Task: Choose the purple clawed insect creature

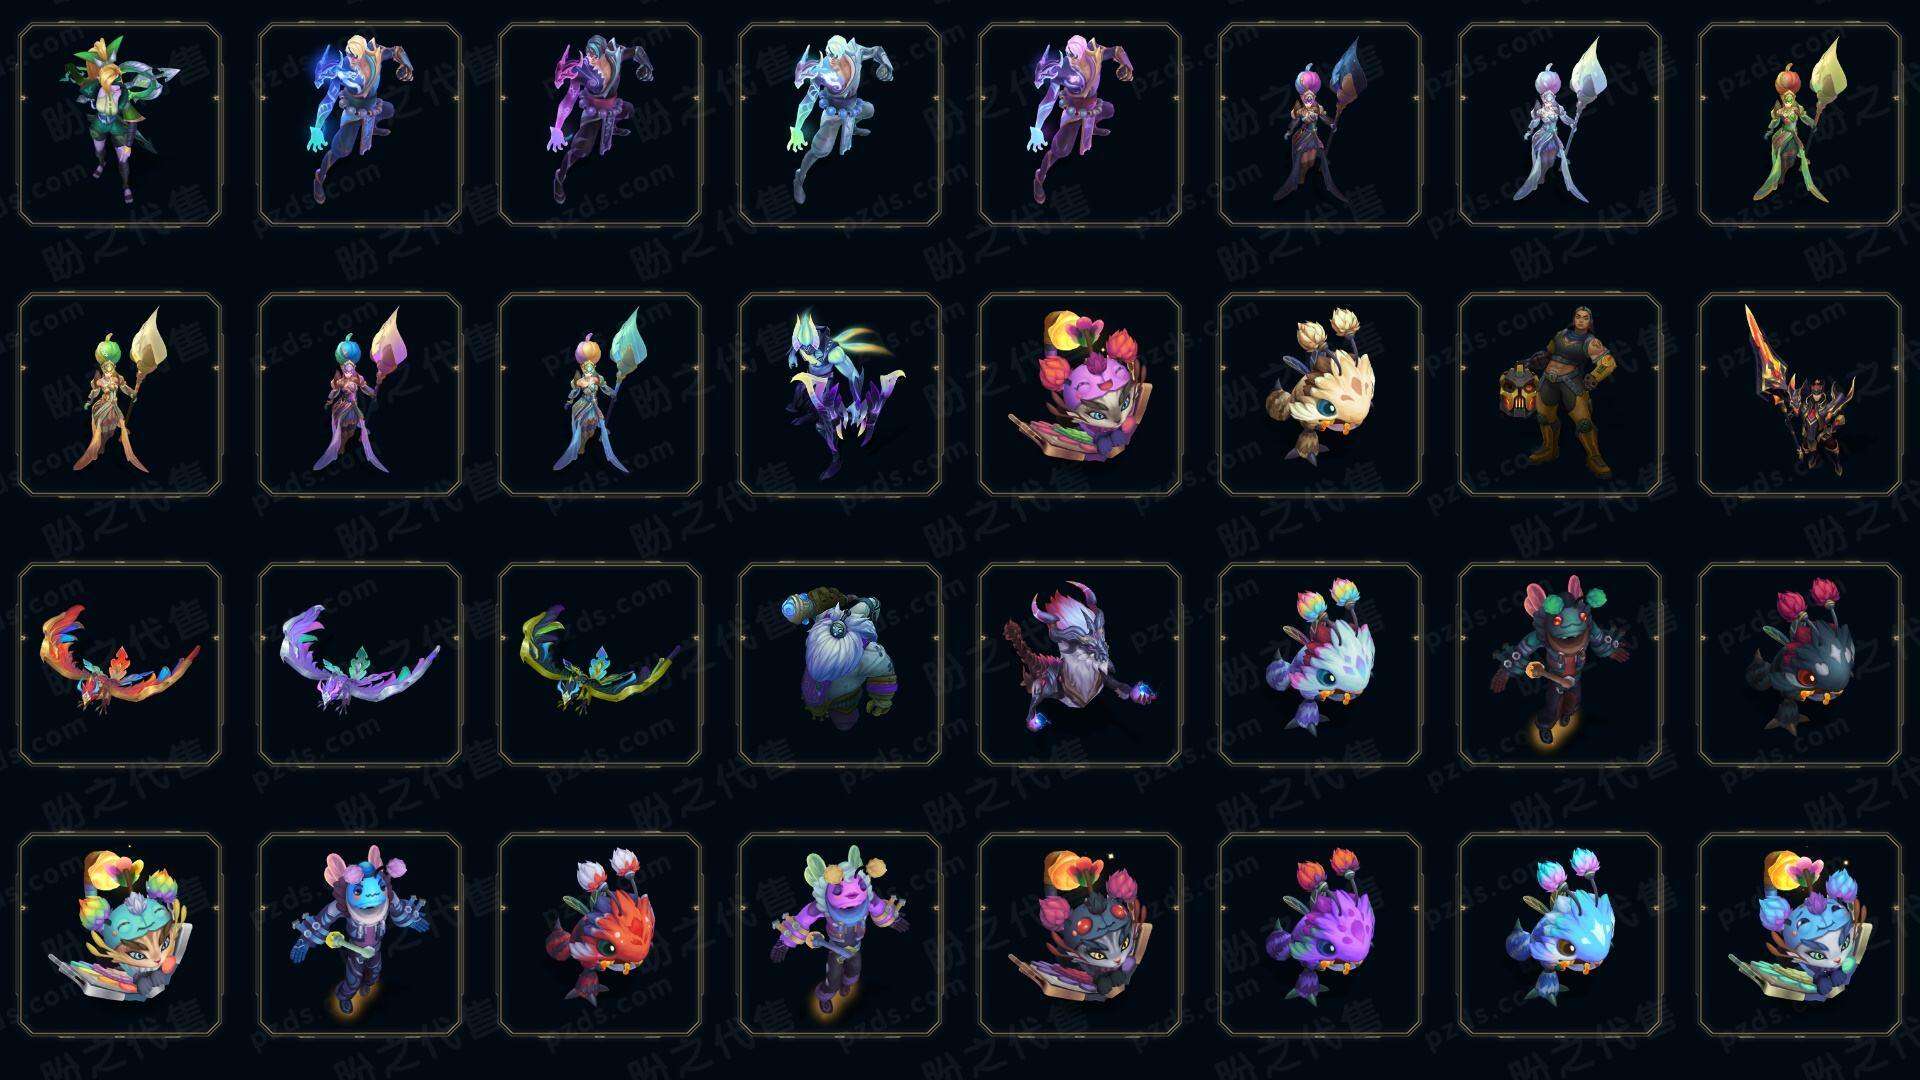Action: point(840,394)
